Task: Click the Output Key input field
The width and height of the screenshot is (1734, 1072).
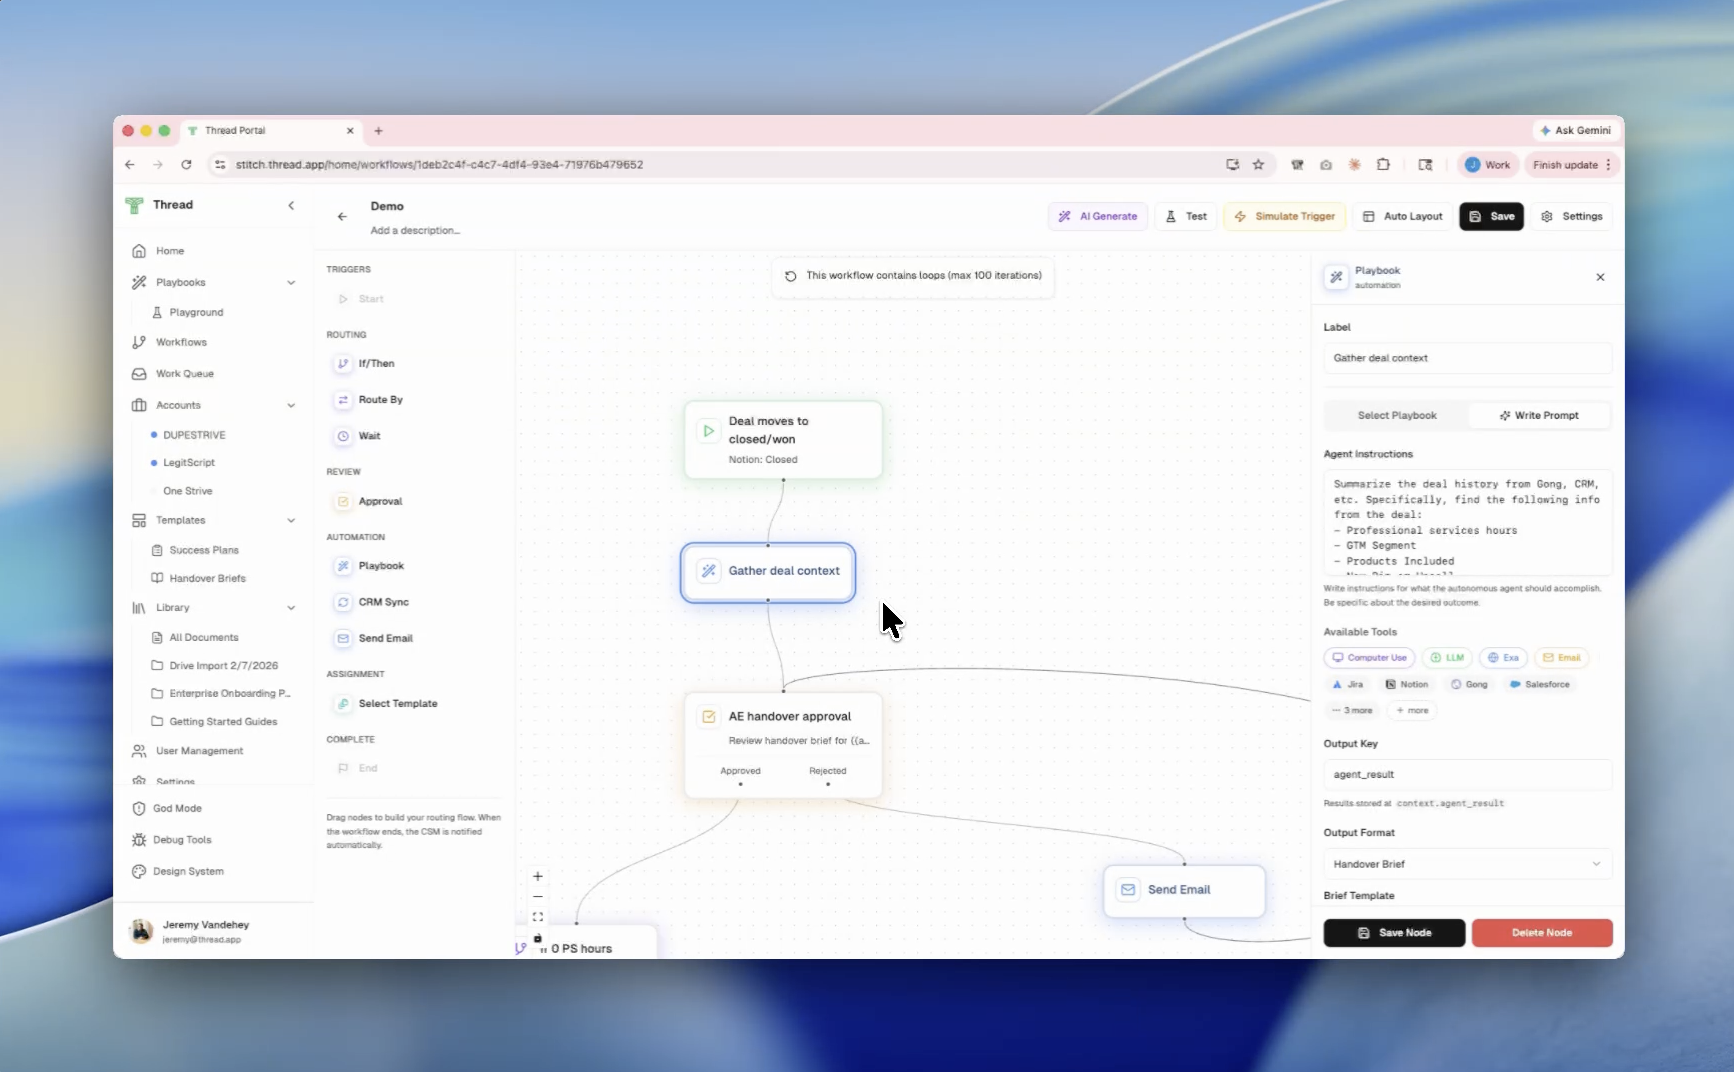Action: (1467, 775)
